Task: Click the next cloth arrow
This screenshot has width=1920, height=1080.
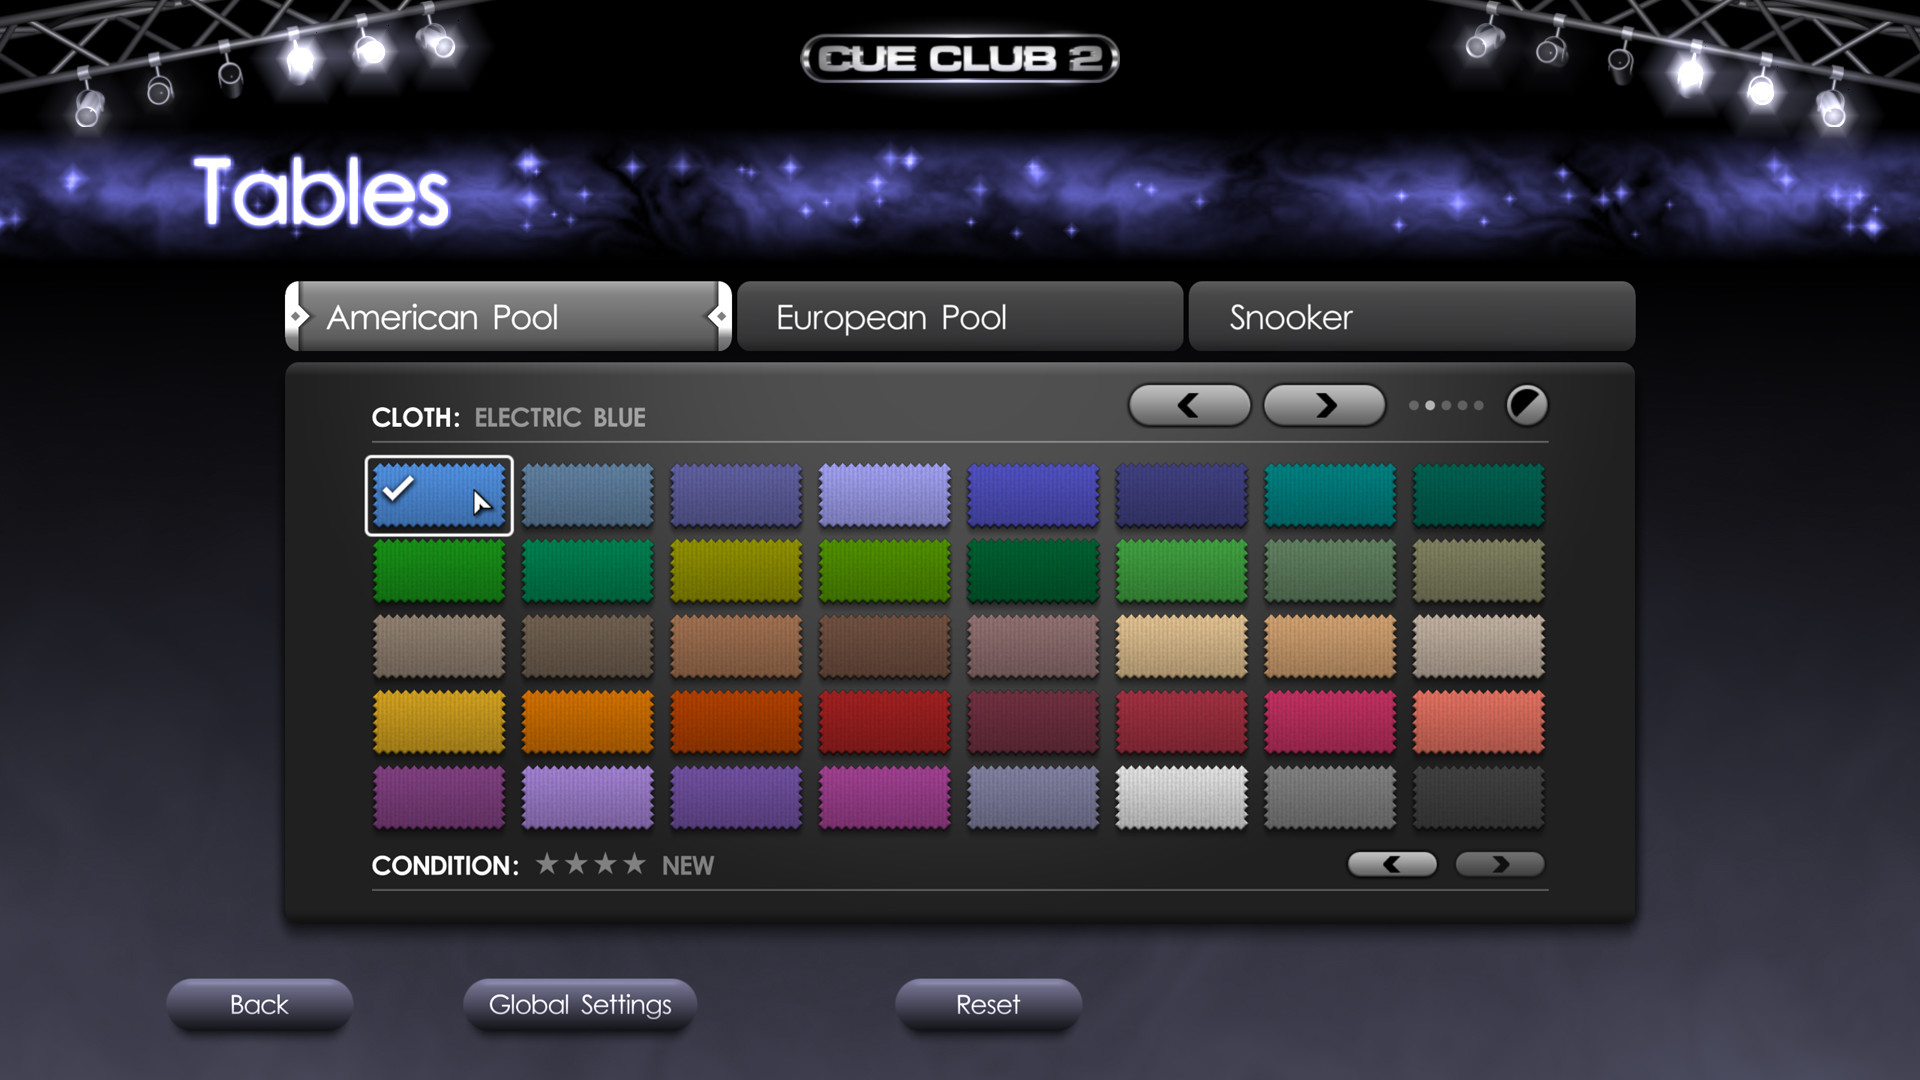Action: point(1324,405)
